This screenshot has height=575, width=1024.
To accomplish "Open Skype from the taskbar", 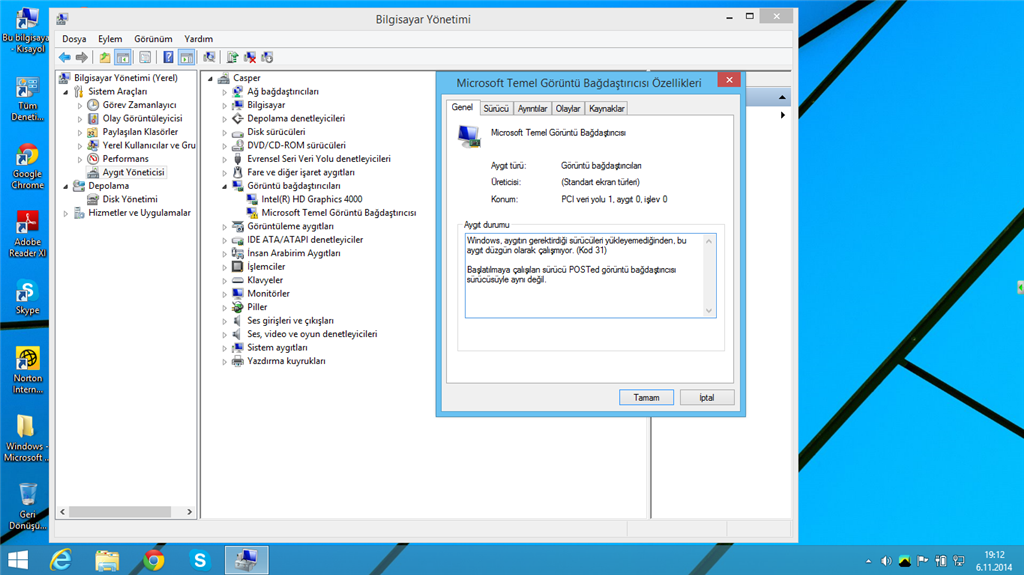I will tap(200, 560).
